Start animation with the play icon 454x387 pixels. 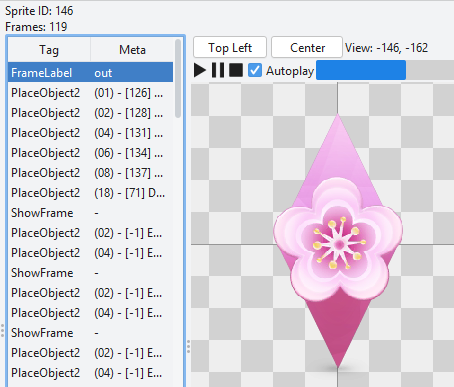(x=200, y=70)
